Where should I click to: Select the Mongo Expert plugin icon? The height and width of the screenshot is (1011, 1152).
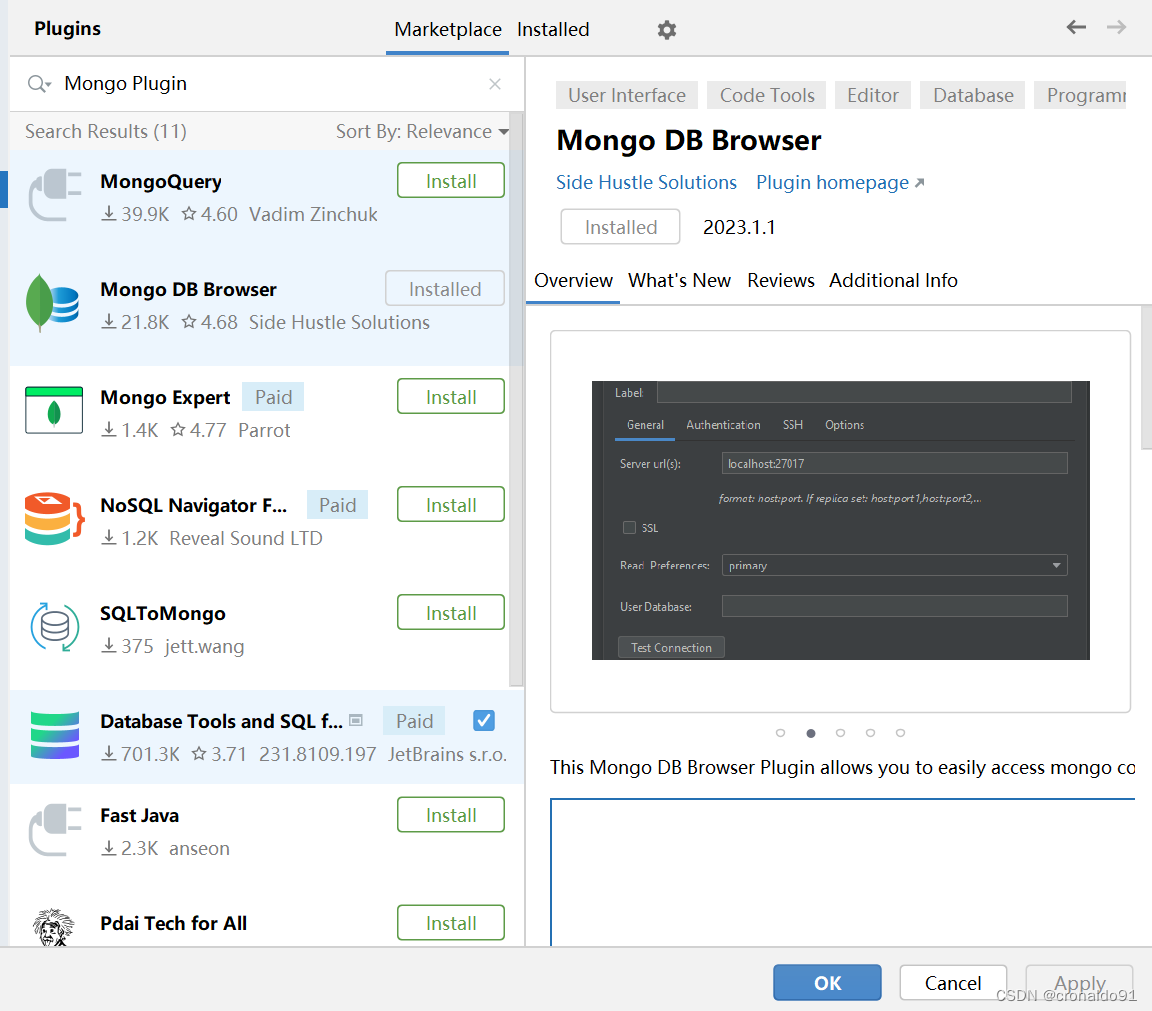pyautogui.click(x=54, y=411)
